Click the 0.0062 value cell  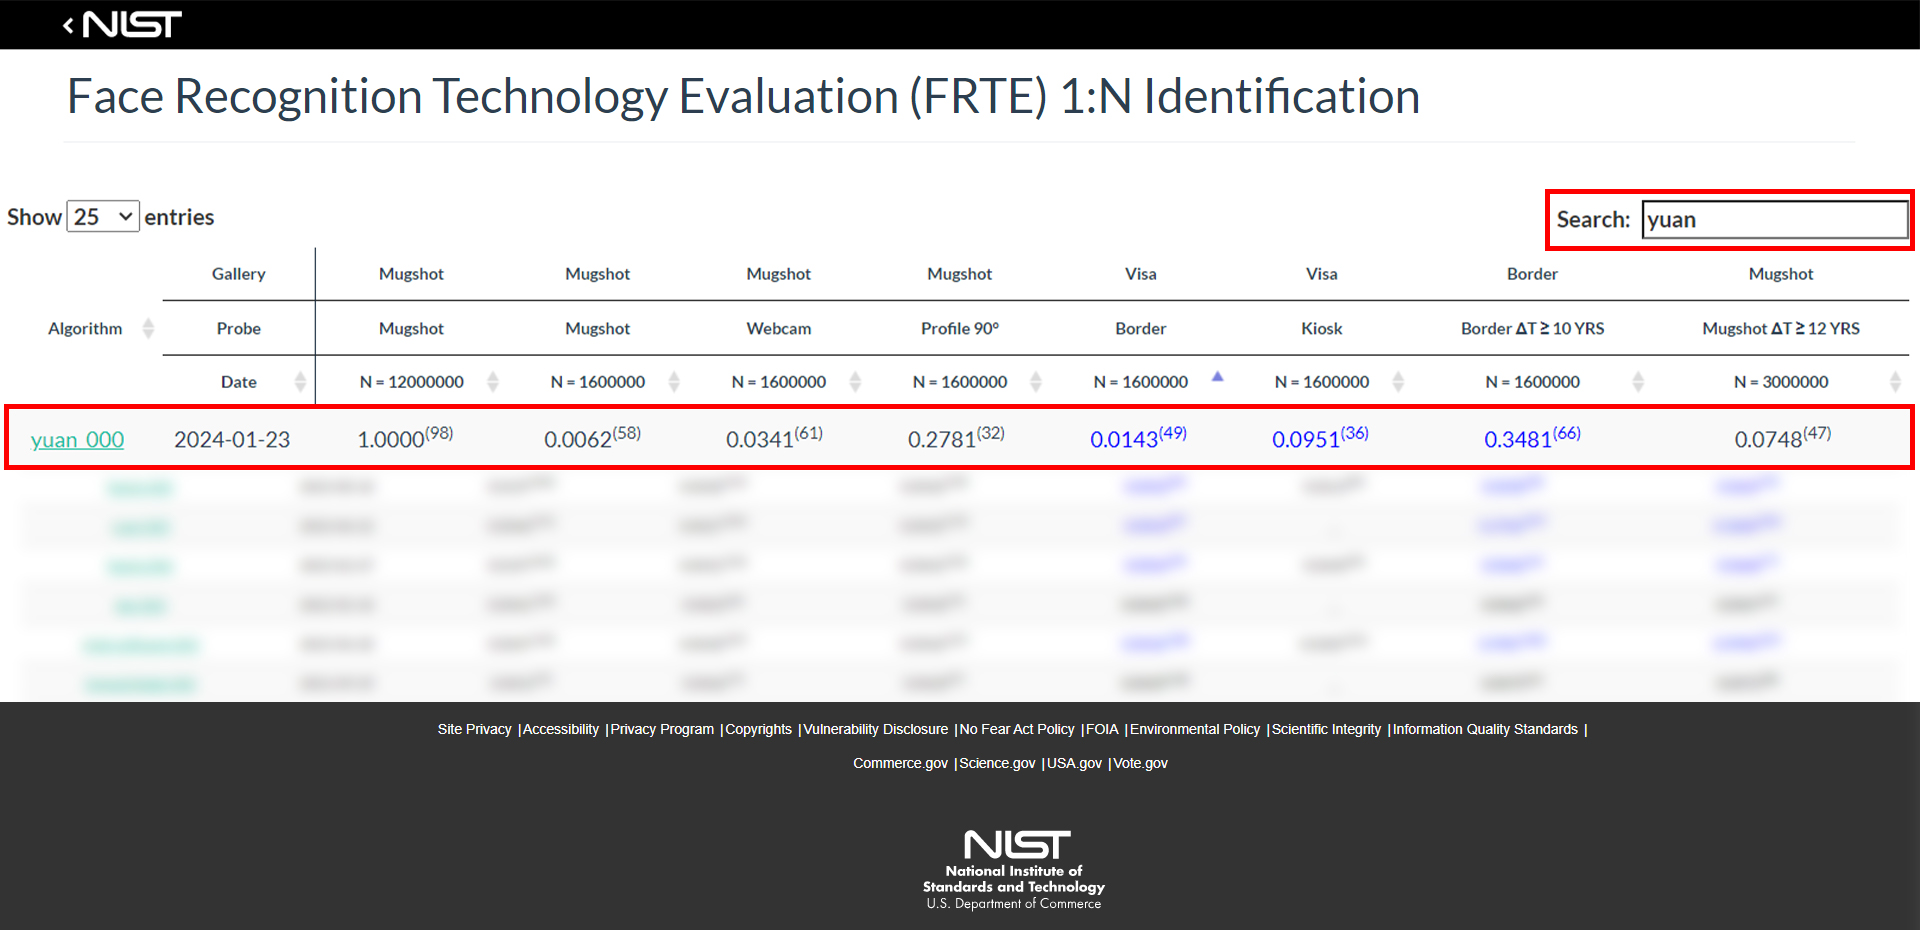coord(592,437)
